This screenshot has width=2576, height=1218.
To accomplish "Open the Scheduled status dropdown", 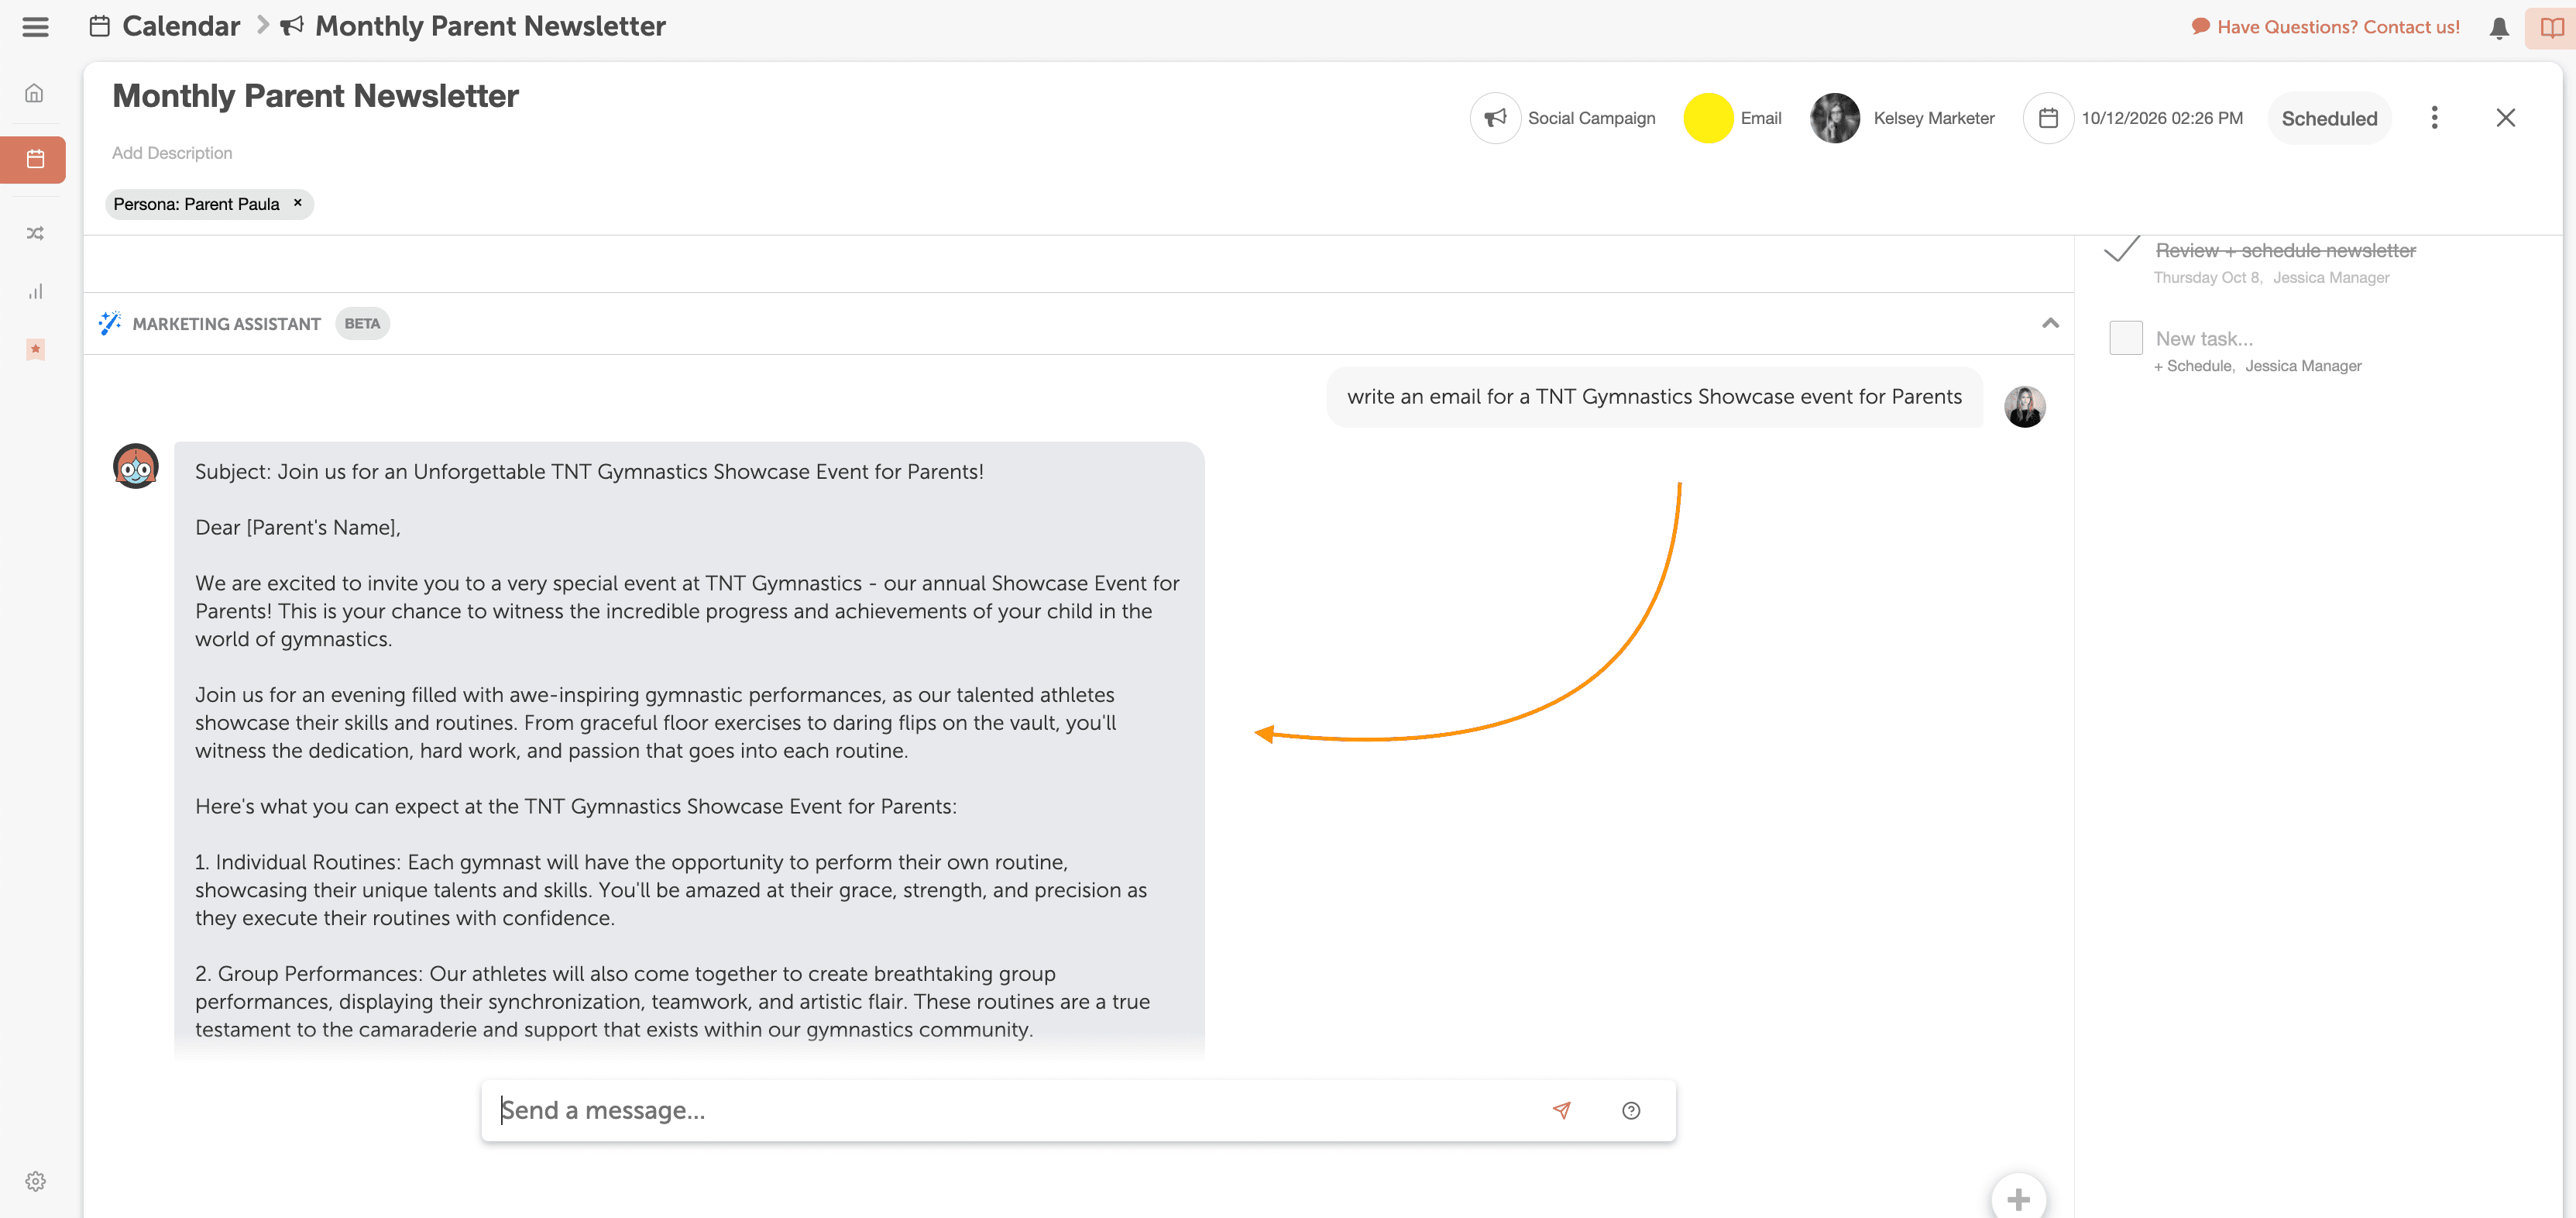I will click(x=2328, y=118).
